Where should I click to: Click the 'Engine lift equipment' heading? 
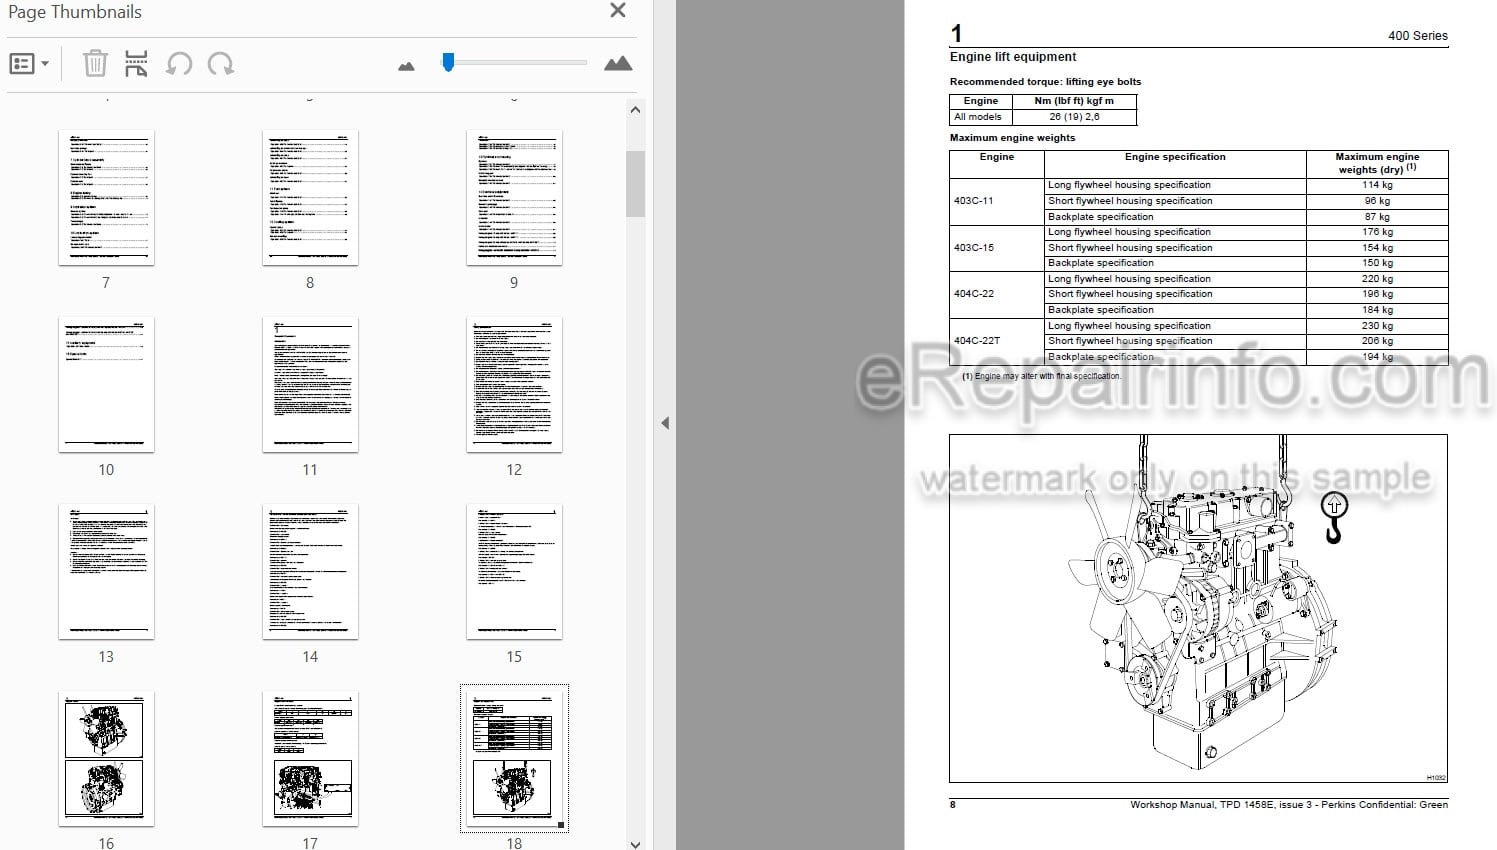coord(1013,57)
